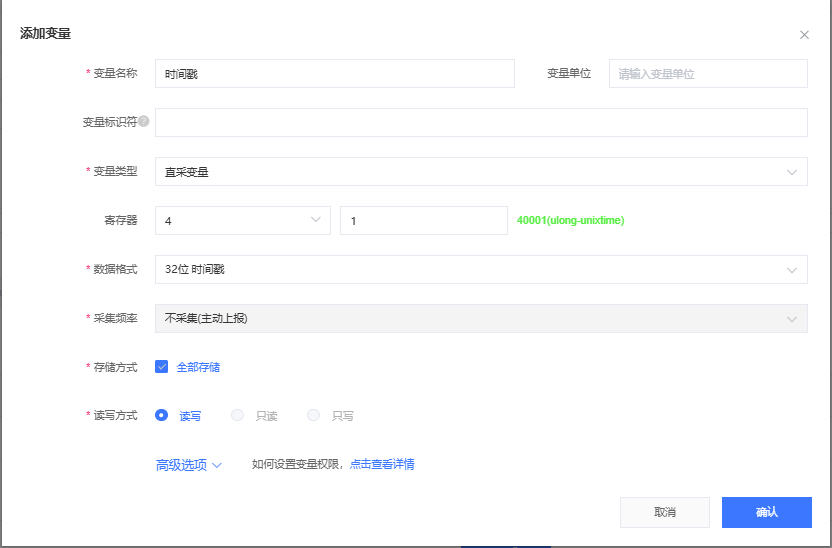This screenshot has height=548, width=832.
Task: Click the green 40001(ulong-unixtime) address text
Action: 570,220
